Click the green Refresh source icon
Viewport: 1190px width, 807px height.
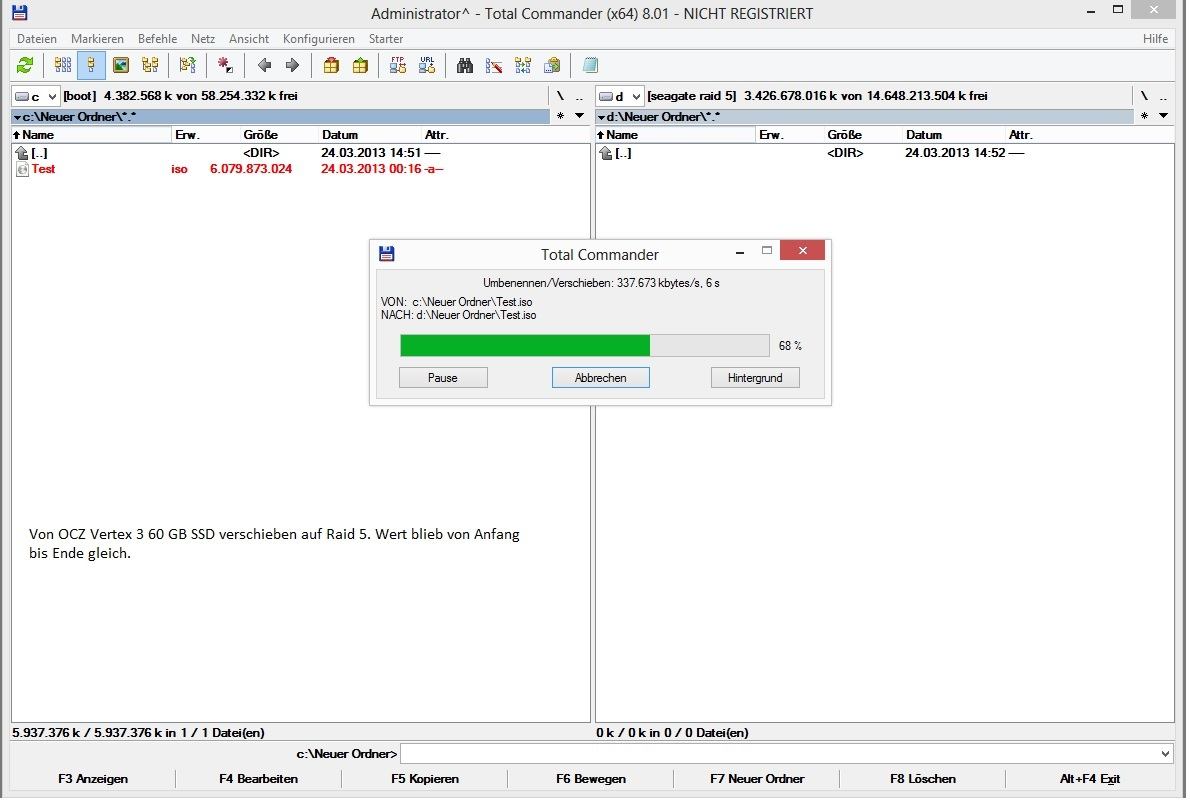(25, 66)
